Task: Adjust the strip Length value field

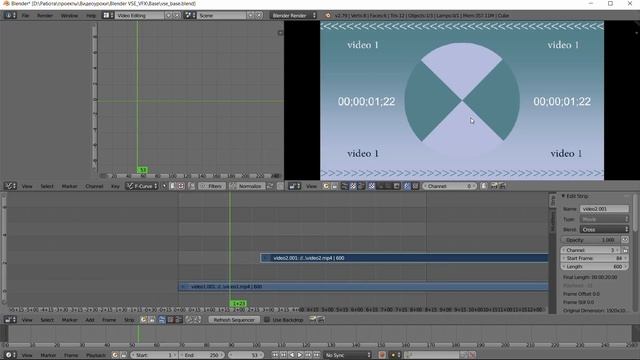Action: click(x=595, y=267)
